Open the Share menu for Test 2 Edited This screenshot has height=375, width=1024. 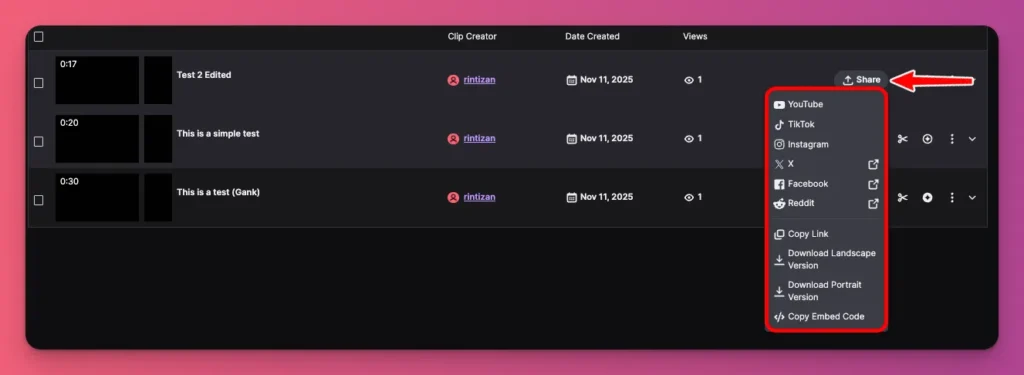point(861,80)
